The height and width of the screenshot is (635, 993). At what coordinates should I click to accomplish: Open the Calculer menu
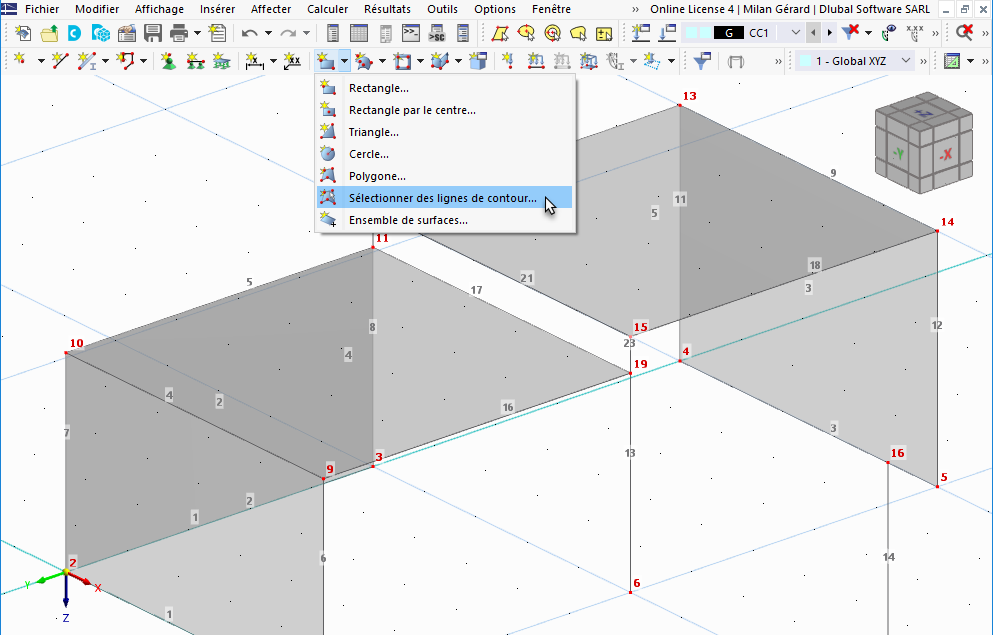(327, 9)
